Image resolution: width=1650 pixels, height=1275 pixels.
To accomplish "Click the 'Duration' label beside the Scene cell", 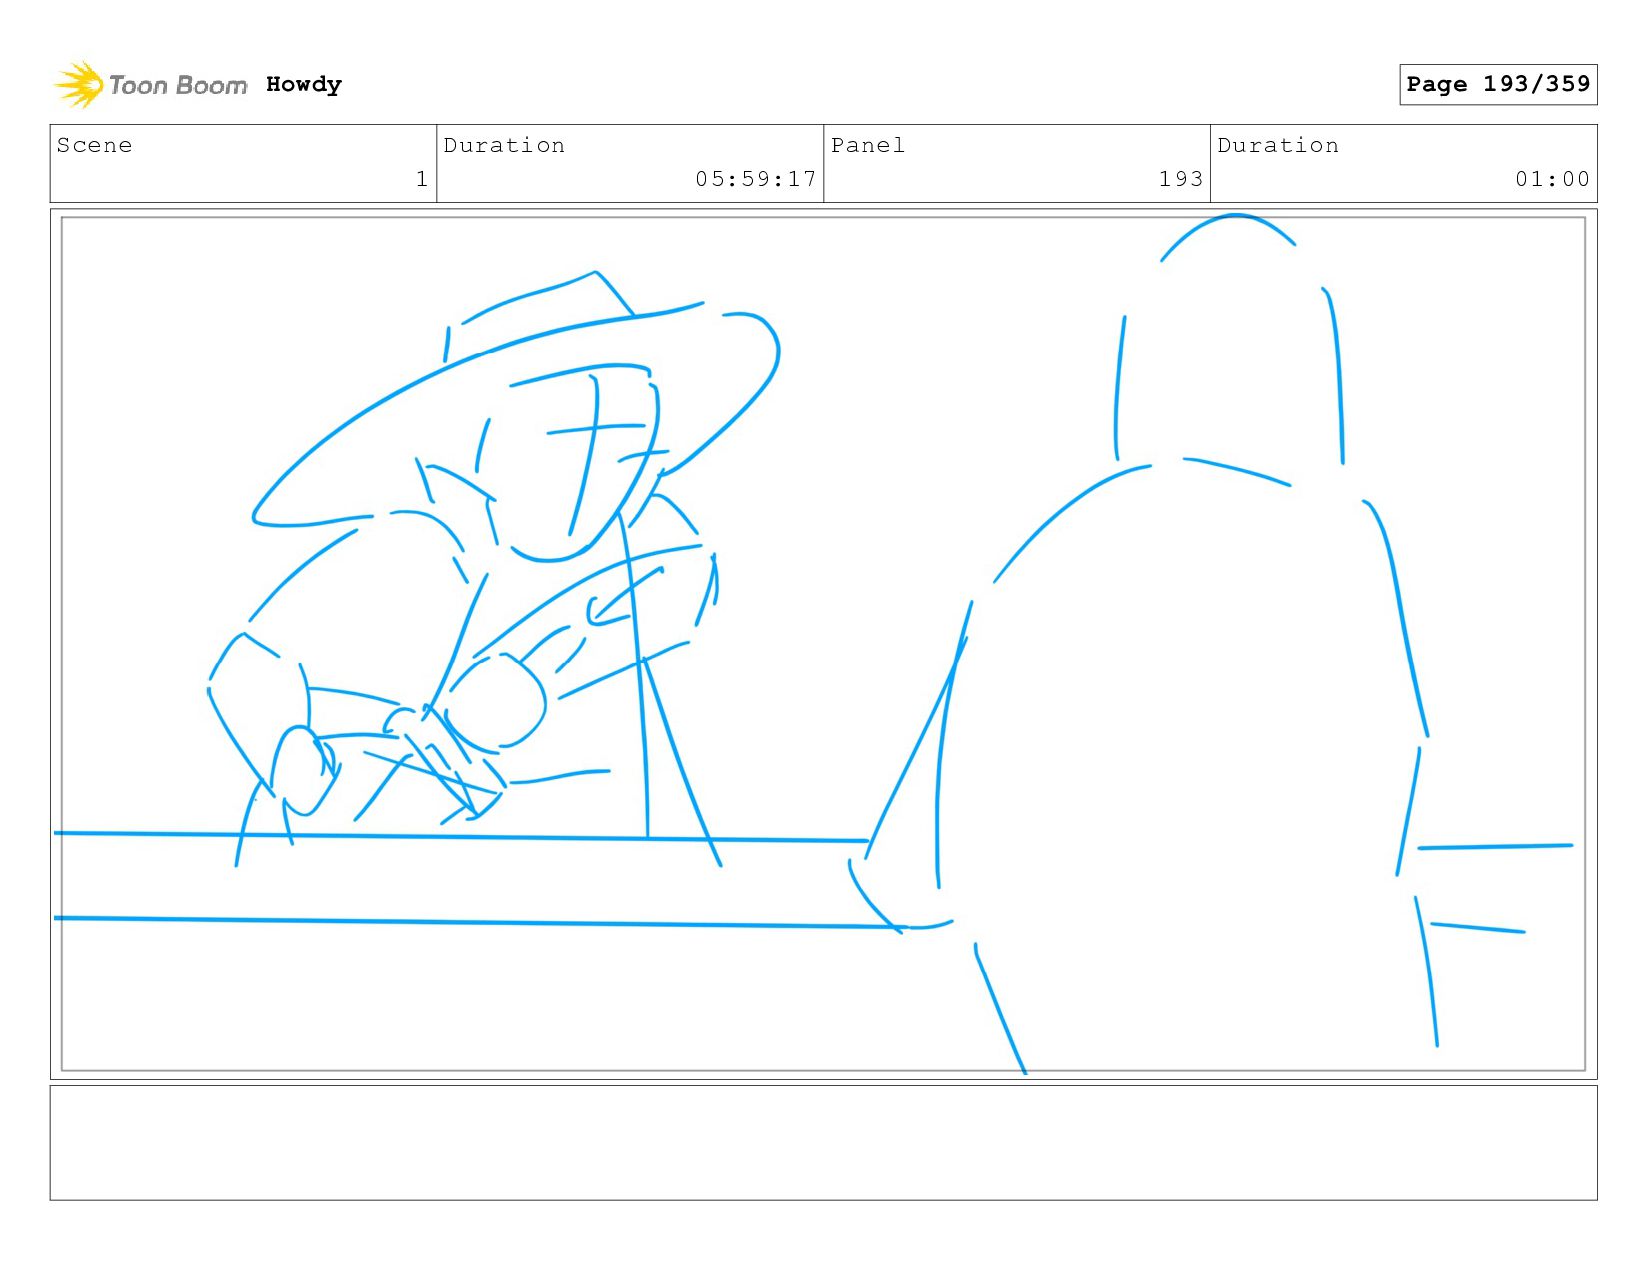I will click(x=504, y=145).
